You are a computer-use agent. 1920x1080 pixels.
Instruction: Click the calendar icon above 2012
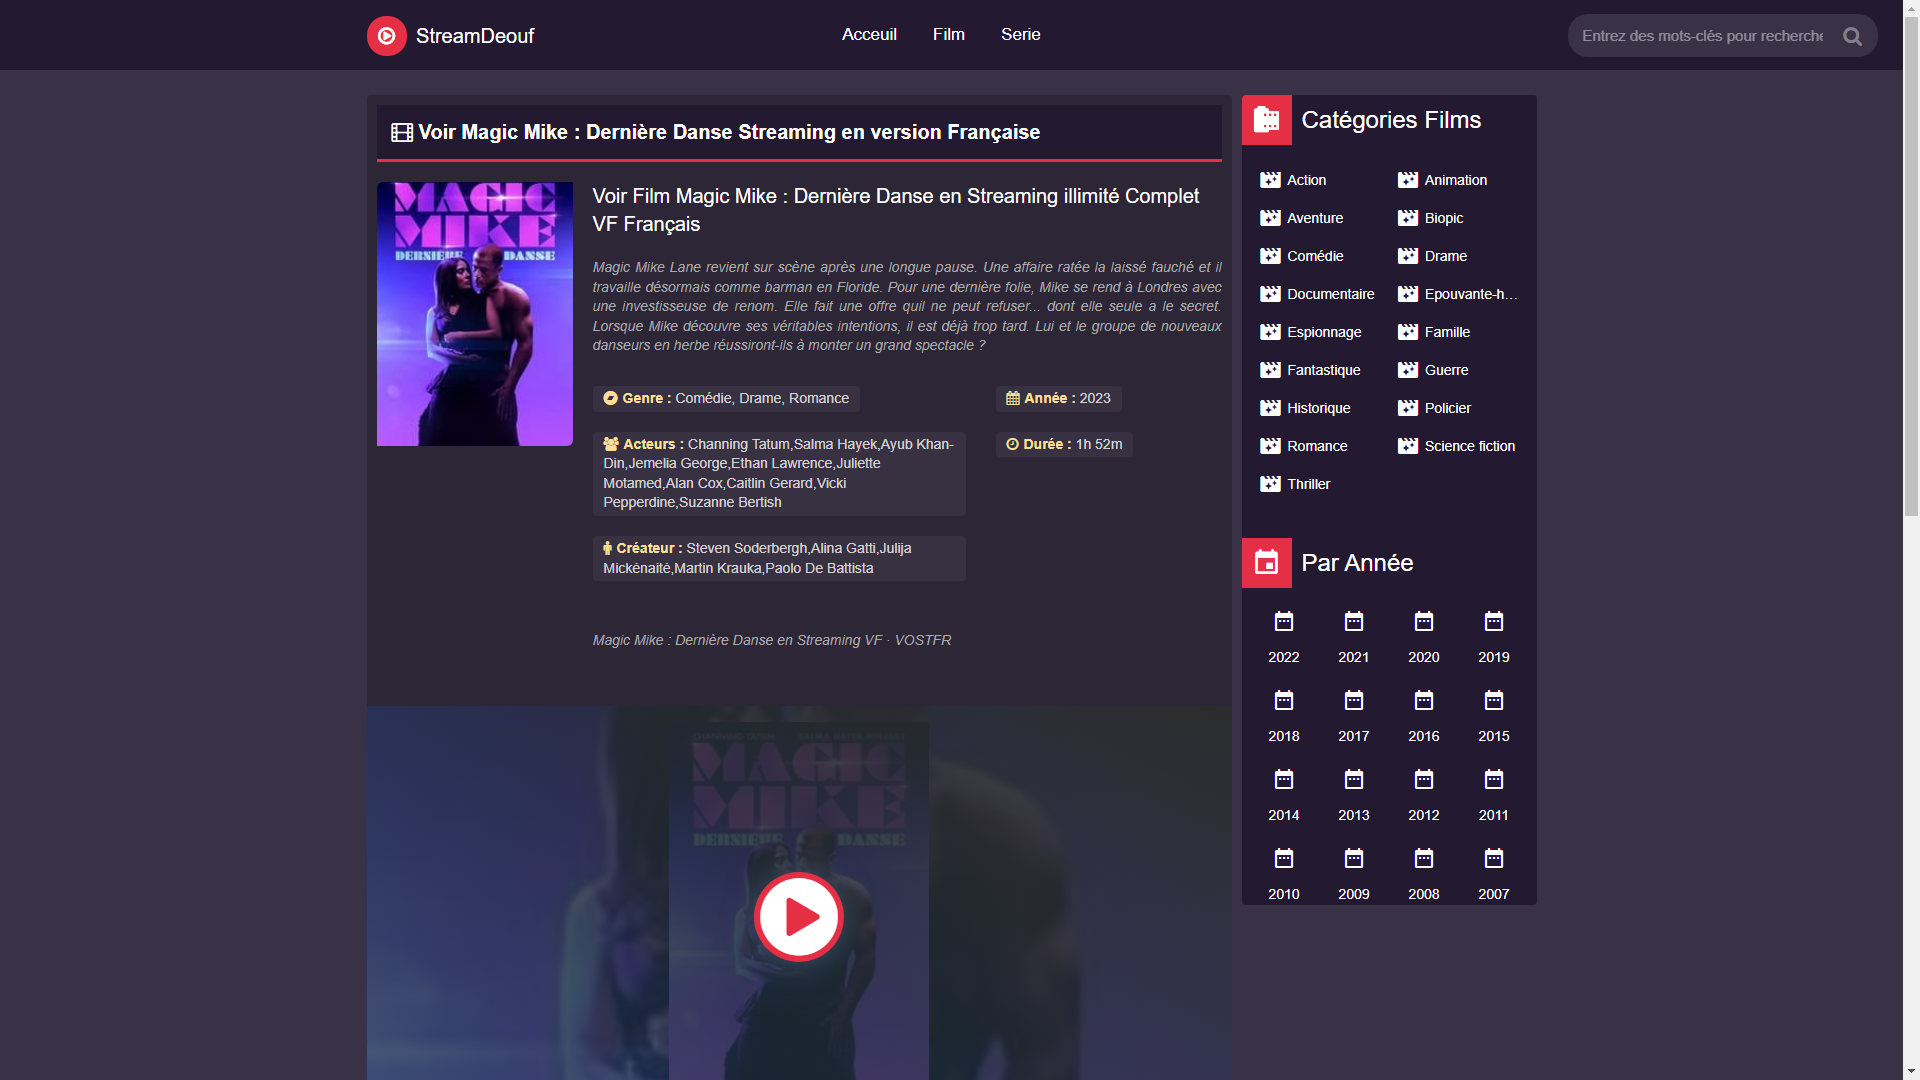1424,779
